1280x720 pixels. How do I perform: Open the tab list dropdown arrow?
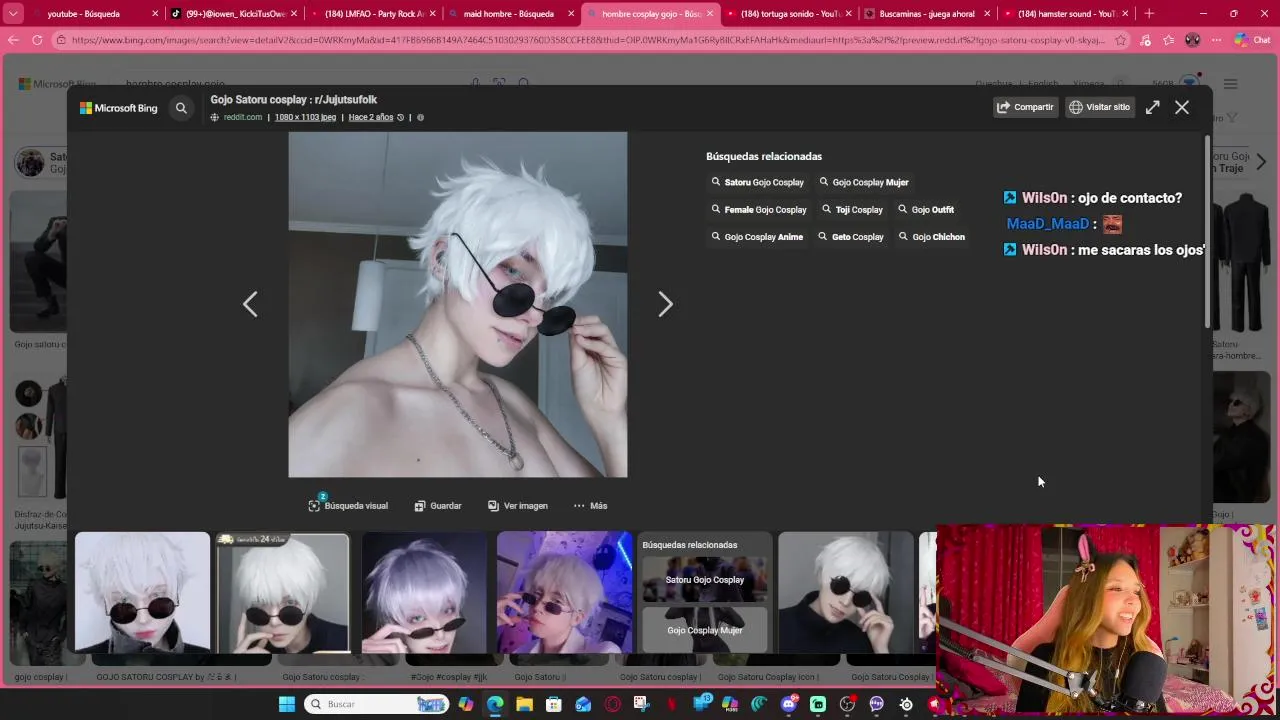(13, 14)
